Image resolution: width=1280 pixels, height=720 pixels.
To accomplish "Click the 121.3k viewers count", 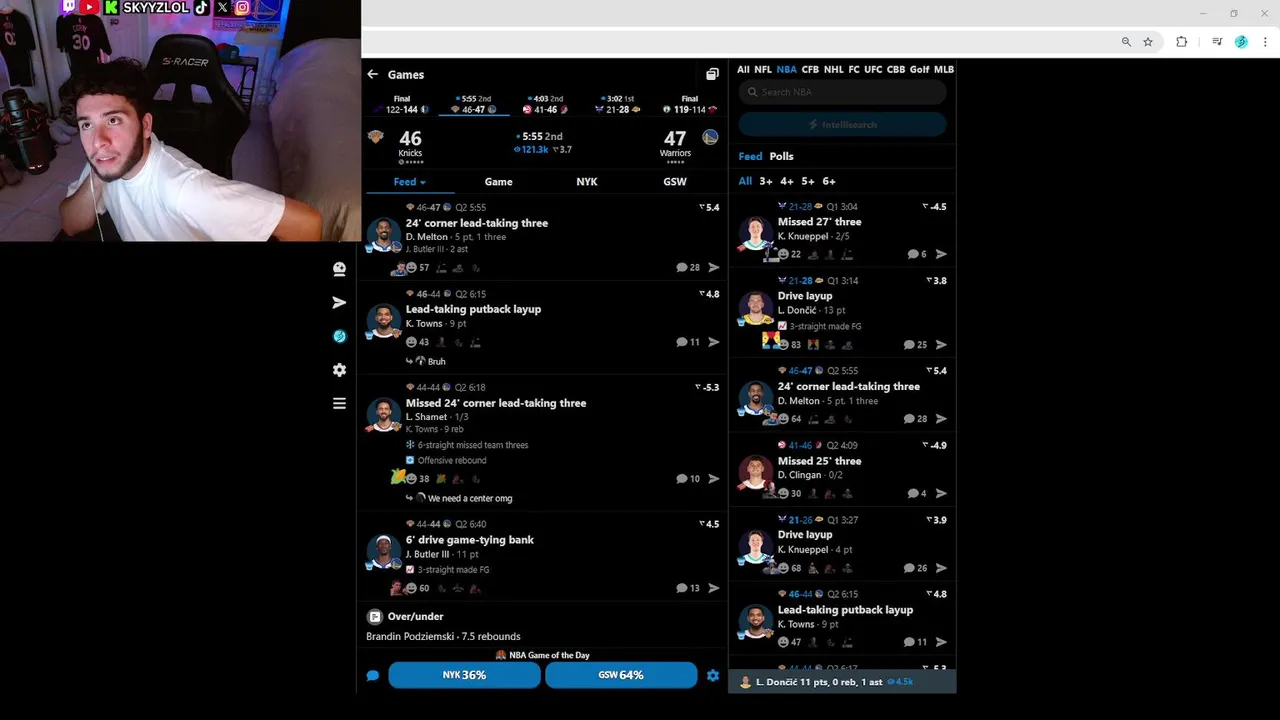I will [532, 150].
